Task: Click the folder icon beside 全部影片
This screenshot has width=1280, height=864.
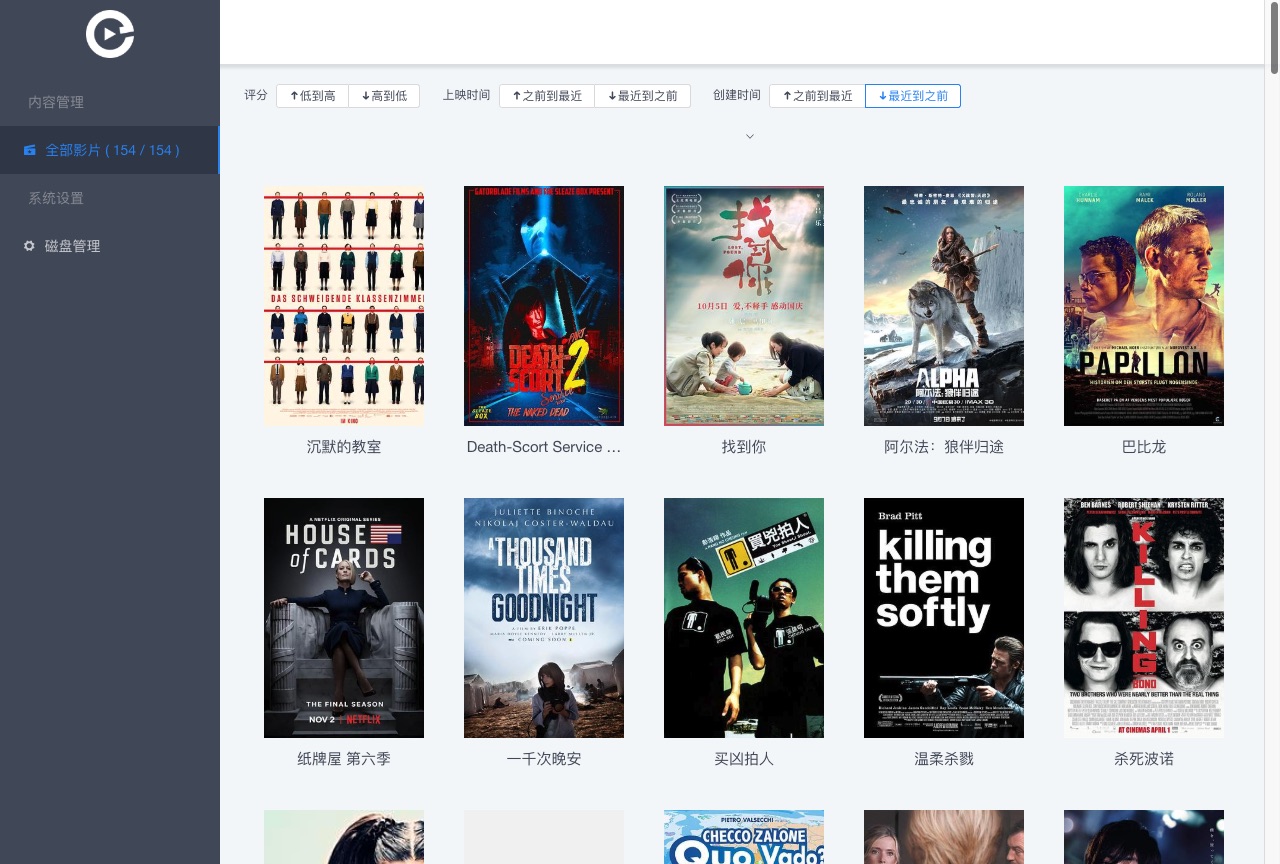Action: [30, 150]
